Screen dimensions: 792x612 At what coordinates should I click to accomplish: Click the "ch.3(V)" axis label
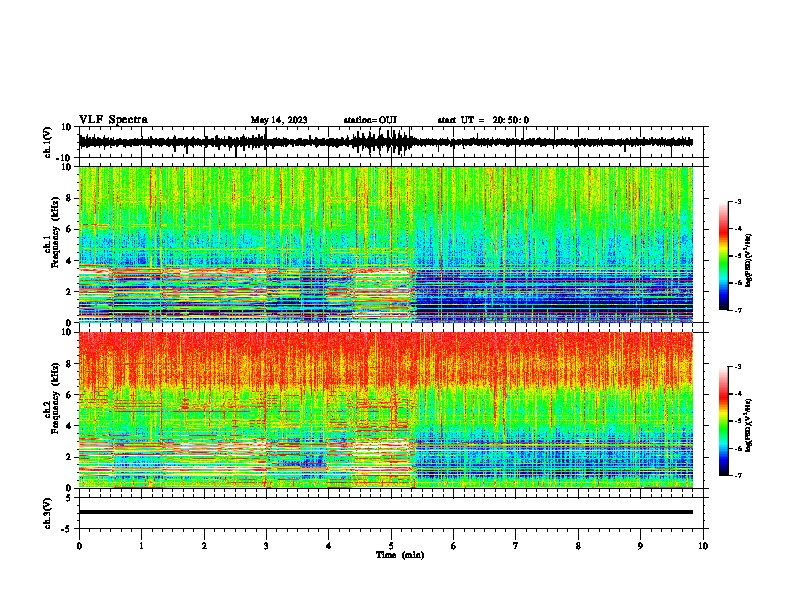(x=48, y=513)
